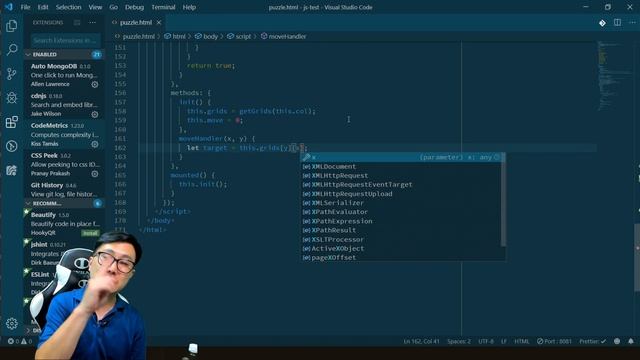The height and width of the screenshot is (360, 640).
Task: Click the activity bar icon above the Settings gear
Action: click(x=11, y=170)
